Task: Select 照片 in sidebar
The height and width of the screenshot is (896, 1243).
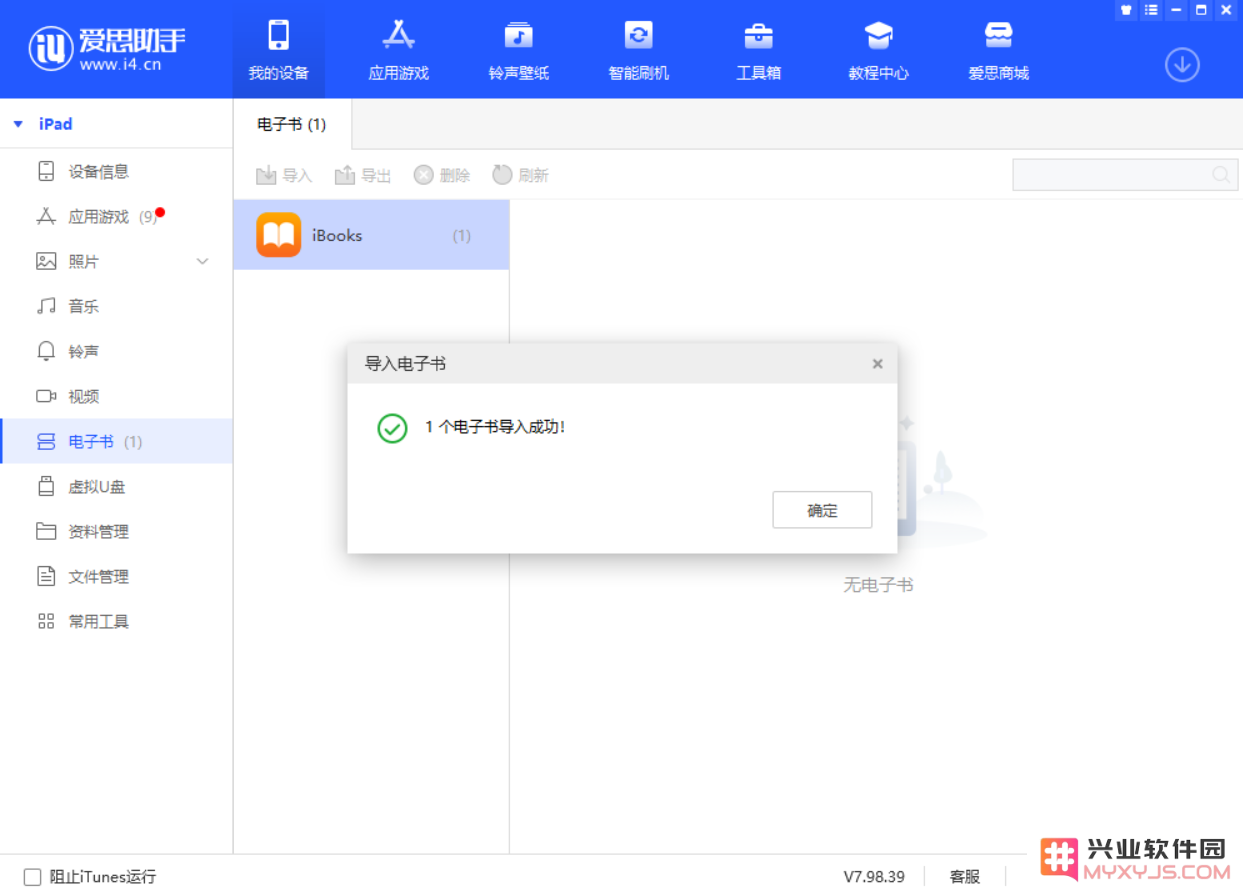Action: tap(116, 262)
